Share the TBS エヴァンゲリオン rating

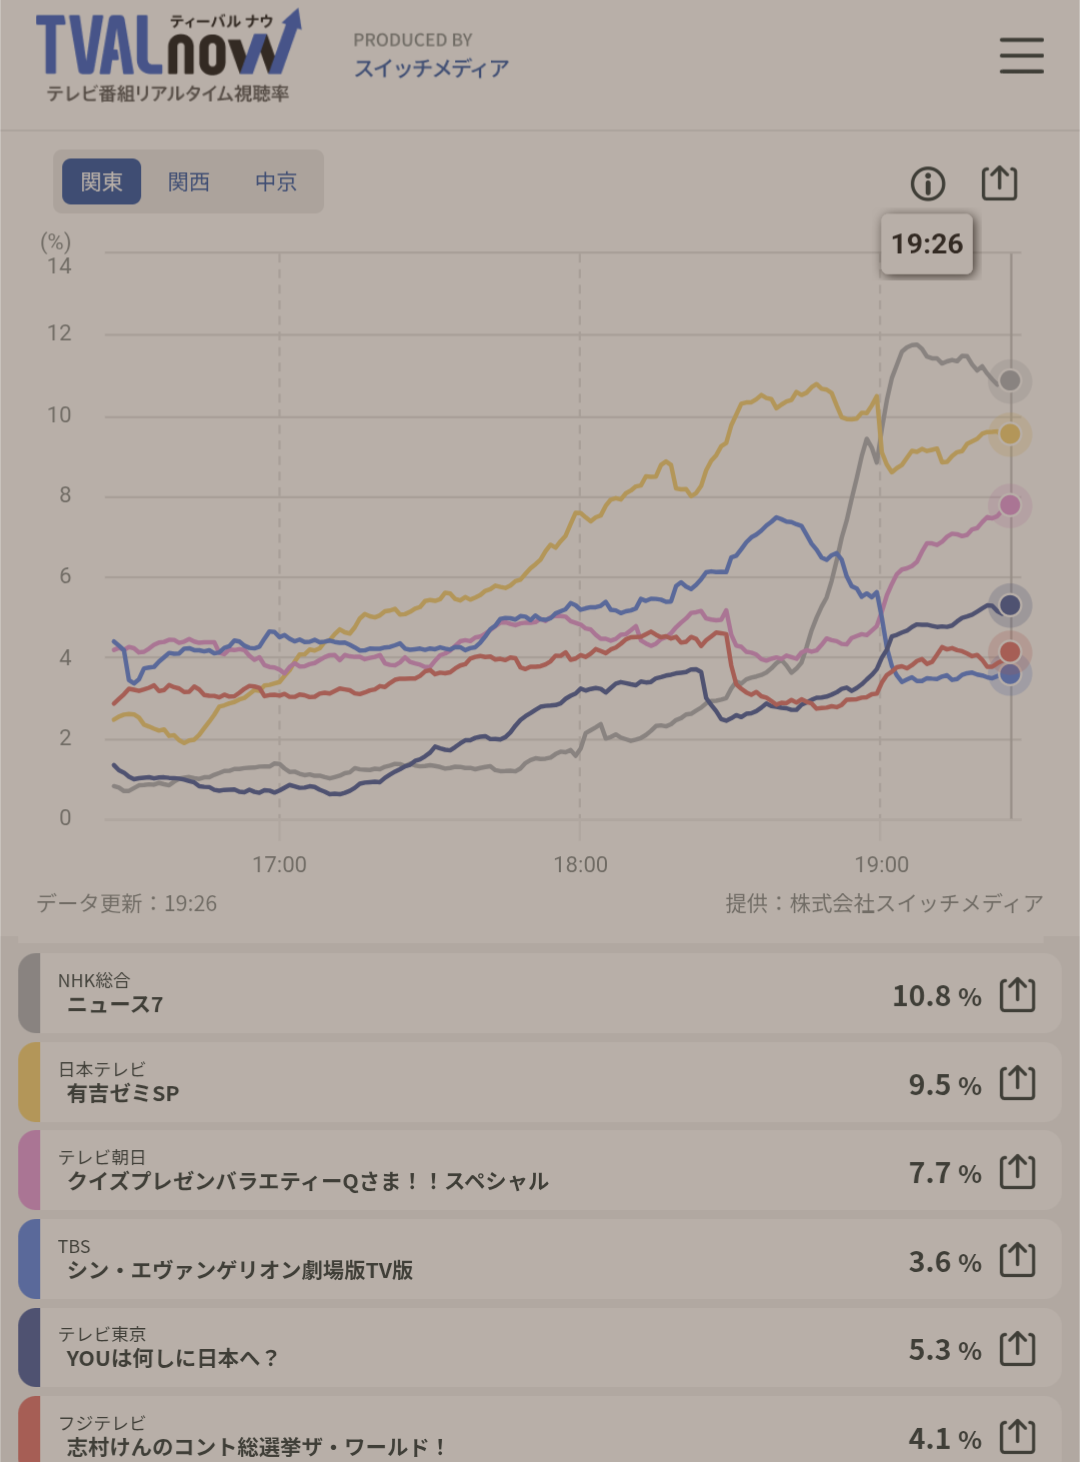pos(1017,1260)
